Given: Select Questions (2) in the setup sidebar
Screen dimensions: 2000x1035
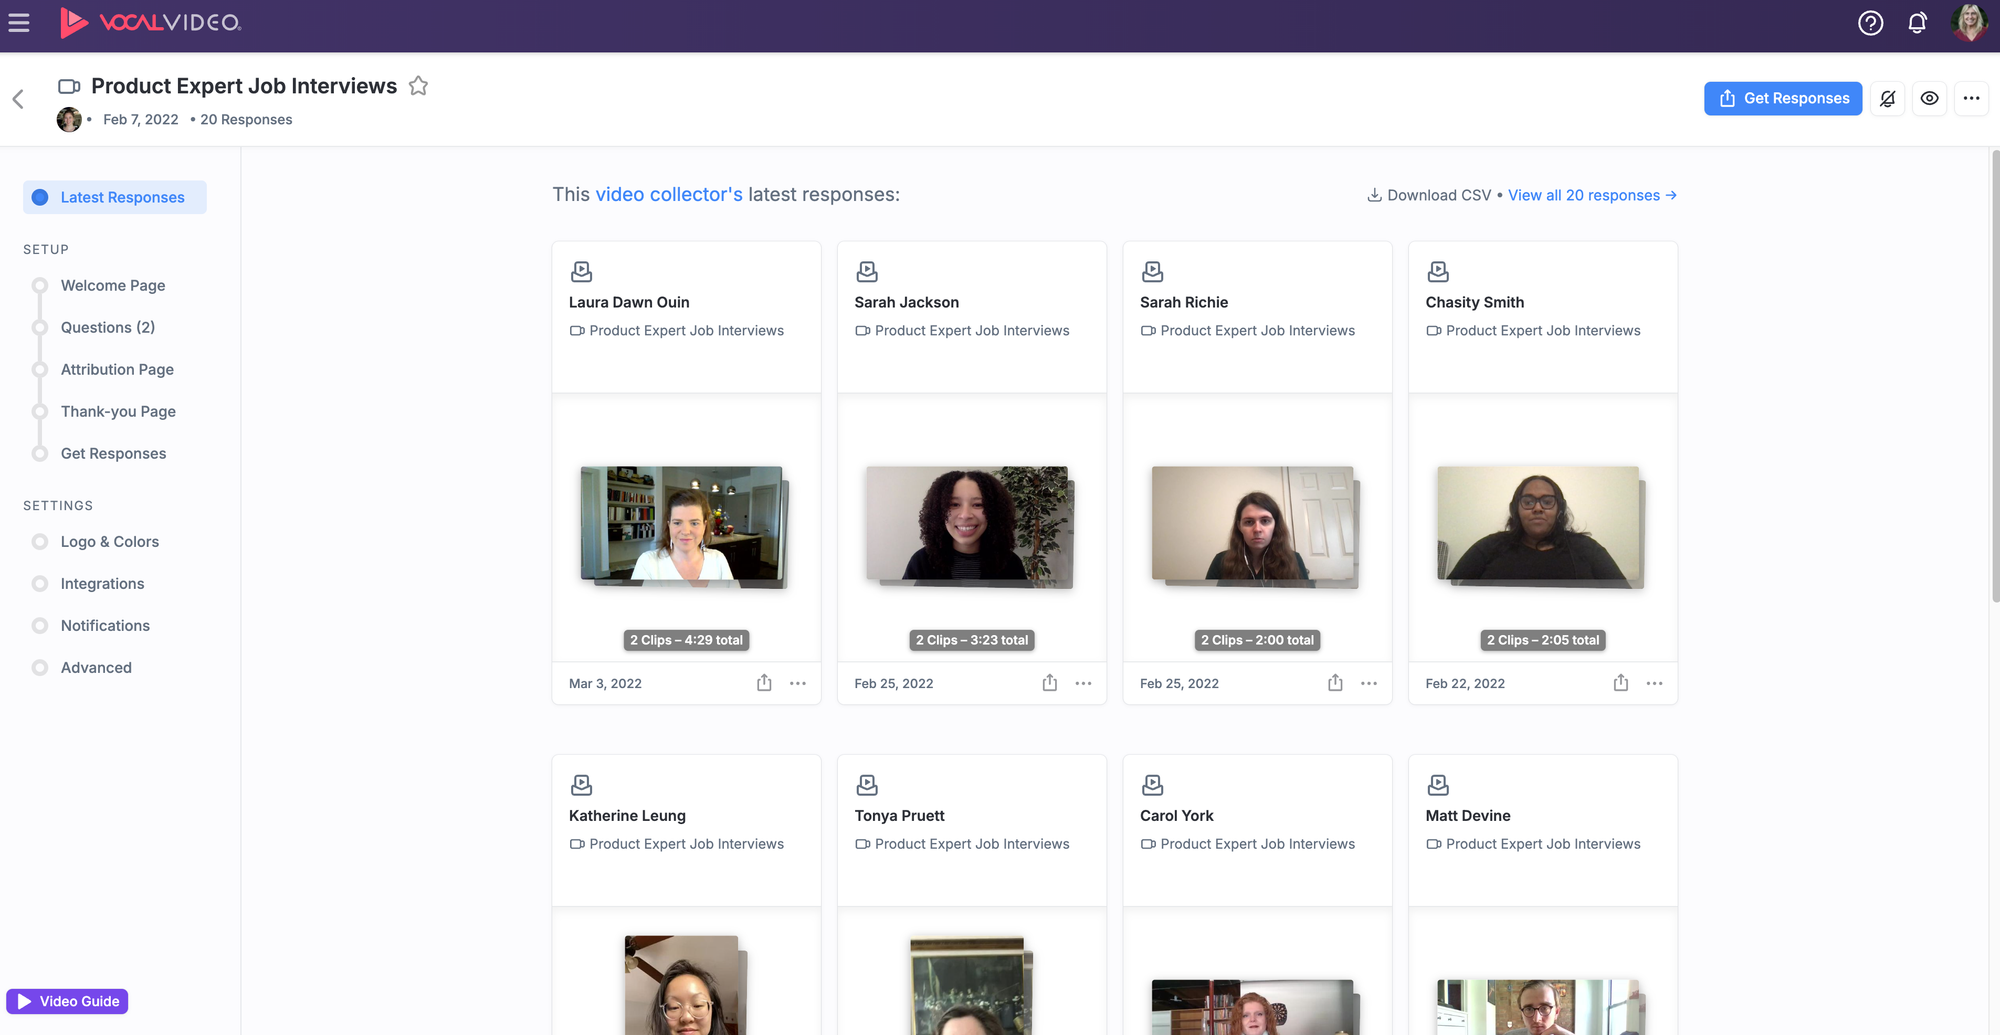Looking at the screenshot, I should 108,327.
